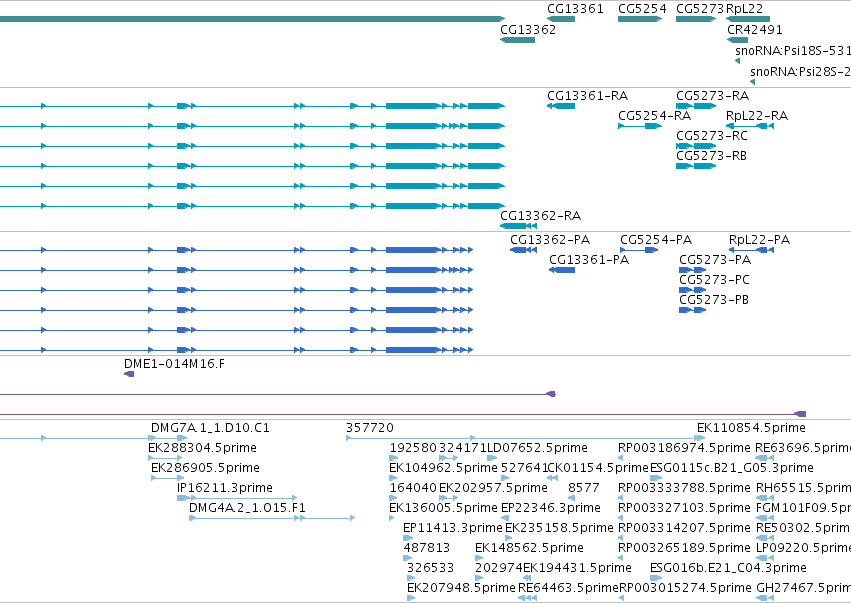Select the RpL22-PA protein label
The width and height of the screenshot is (851, 603).
click(x=759, y=240)
